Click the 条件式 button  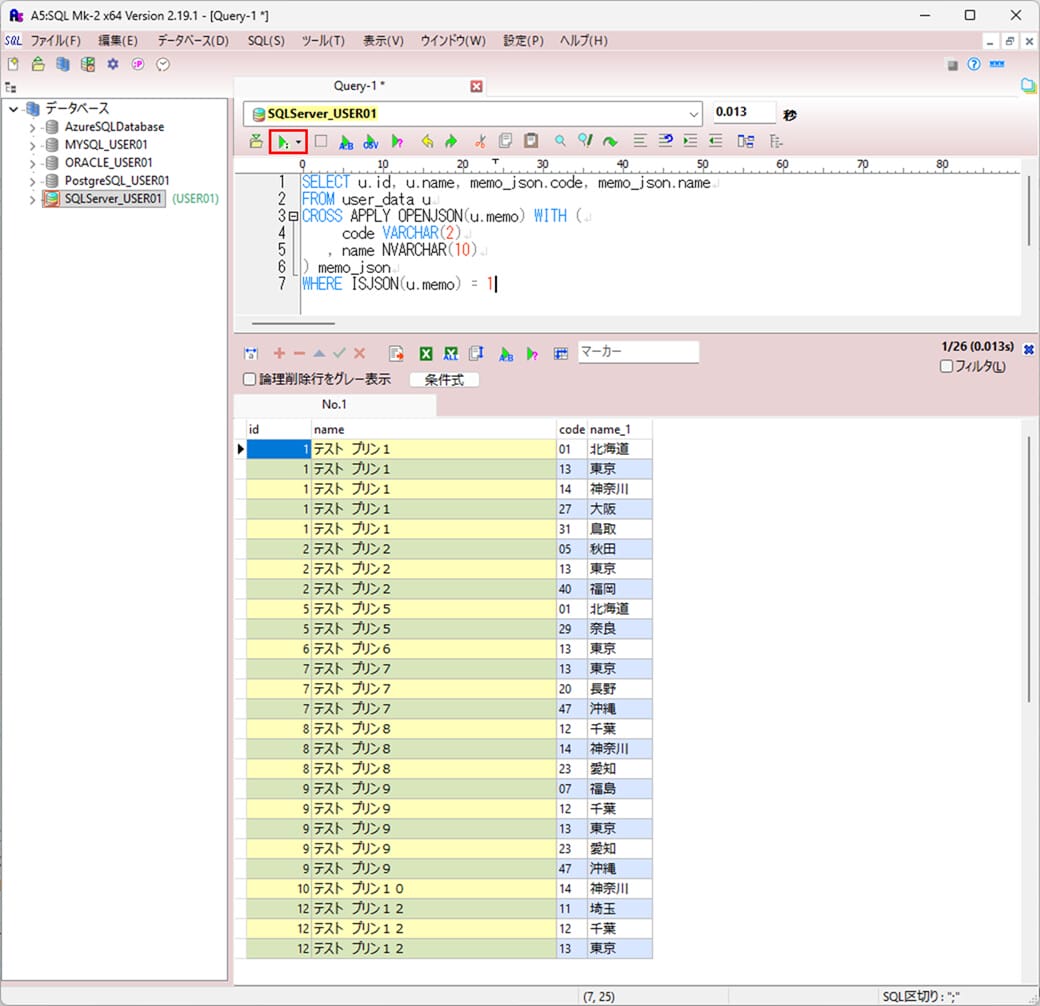point(444,380)
